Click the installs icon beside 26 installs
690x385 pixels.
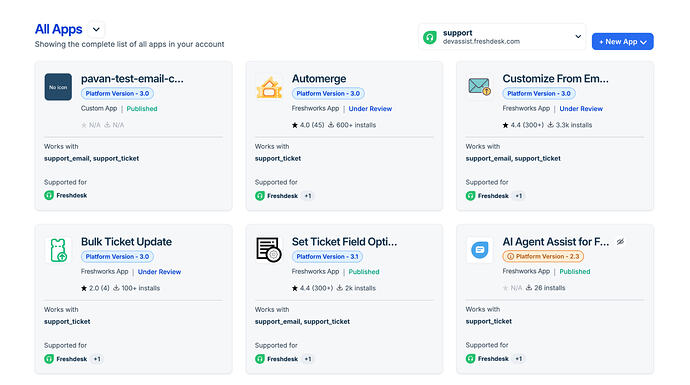[x=529, y=288]
